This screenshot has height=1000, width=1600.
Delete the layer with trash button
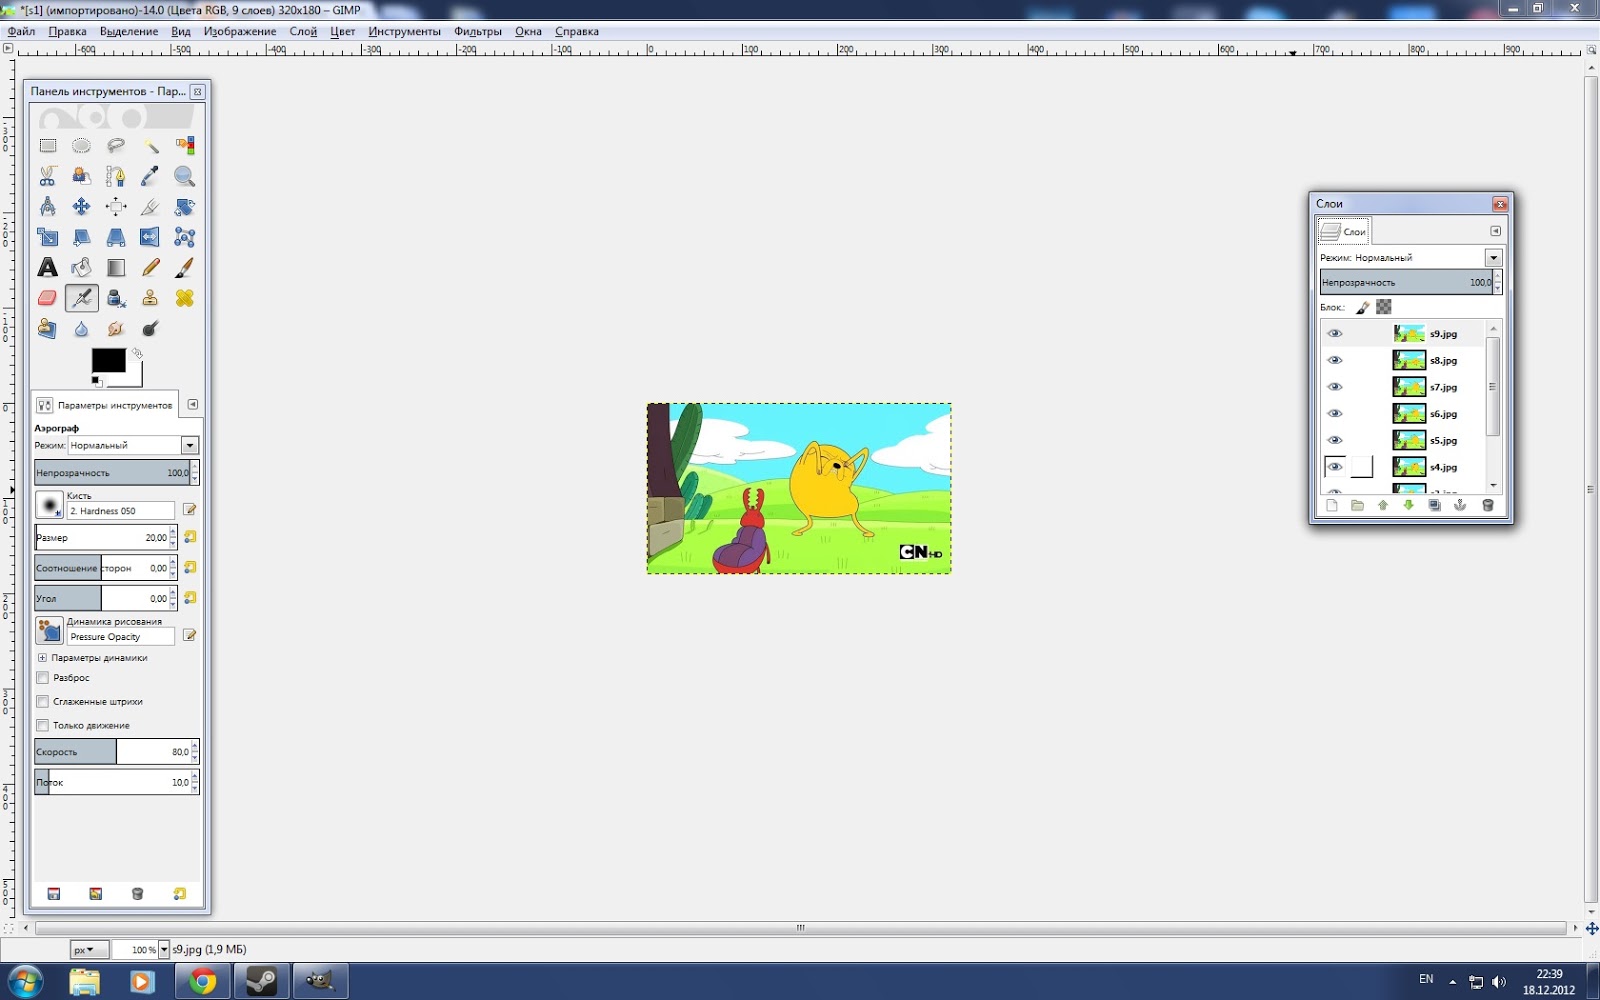tap(1487, 505)
